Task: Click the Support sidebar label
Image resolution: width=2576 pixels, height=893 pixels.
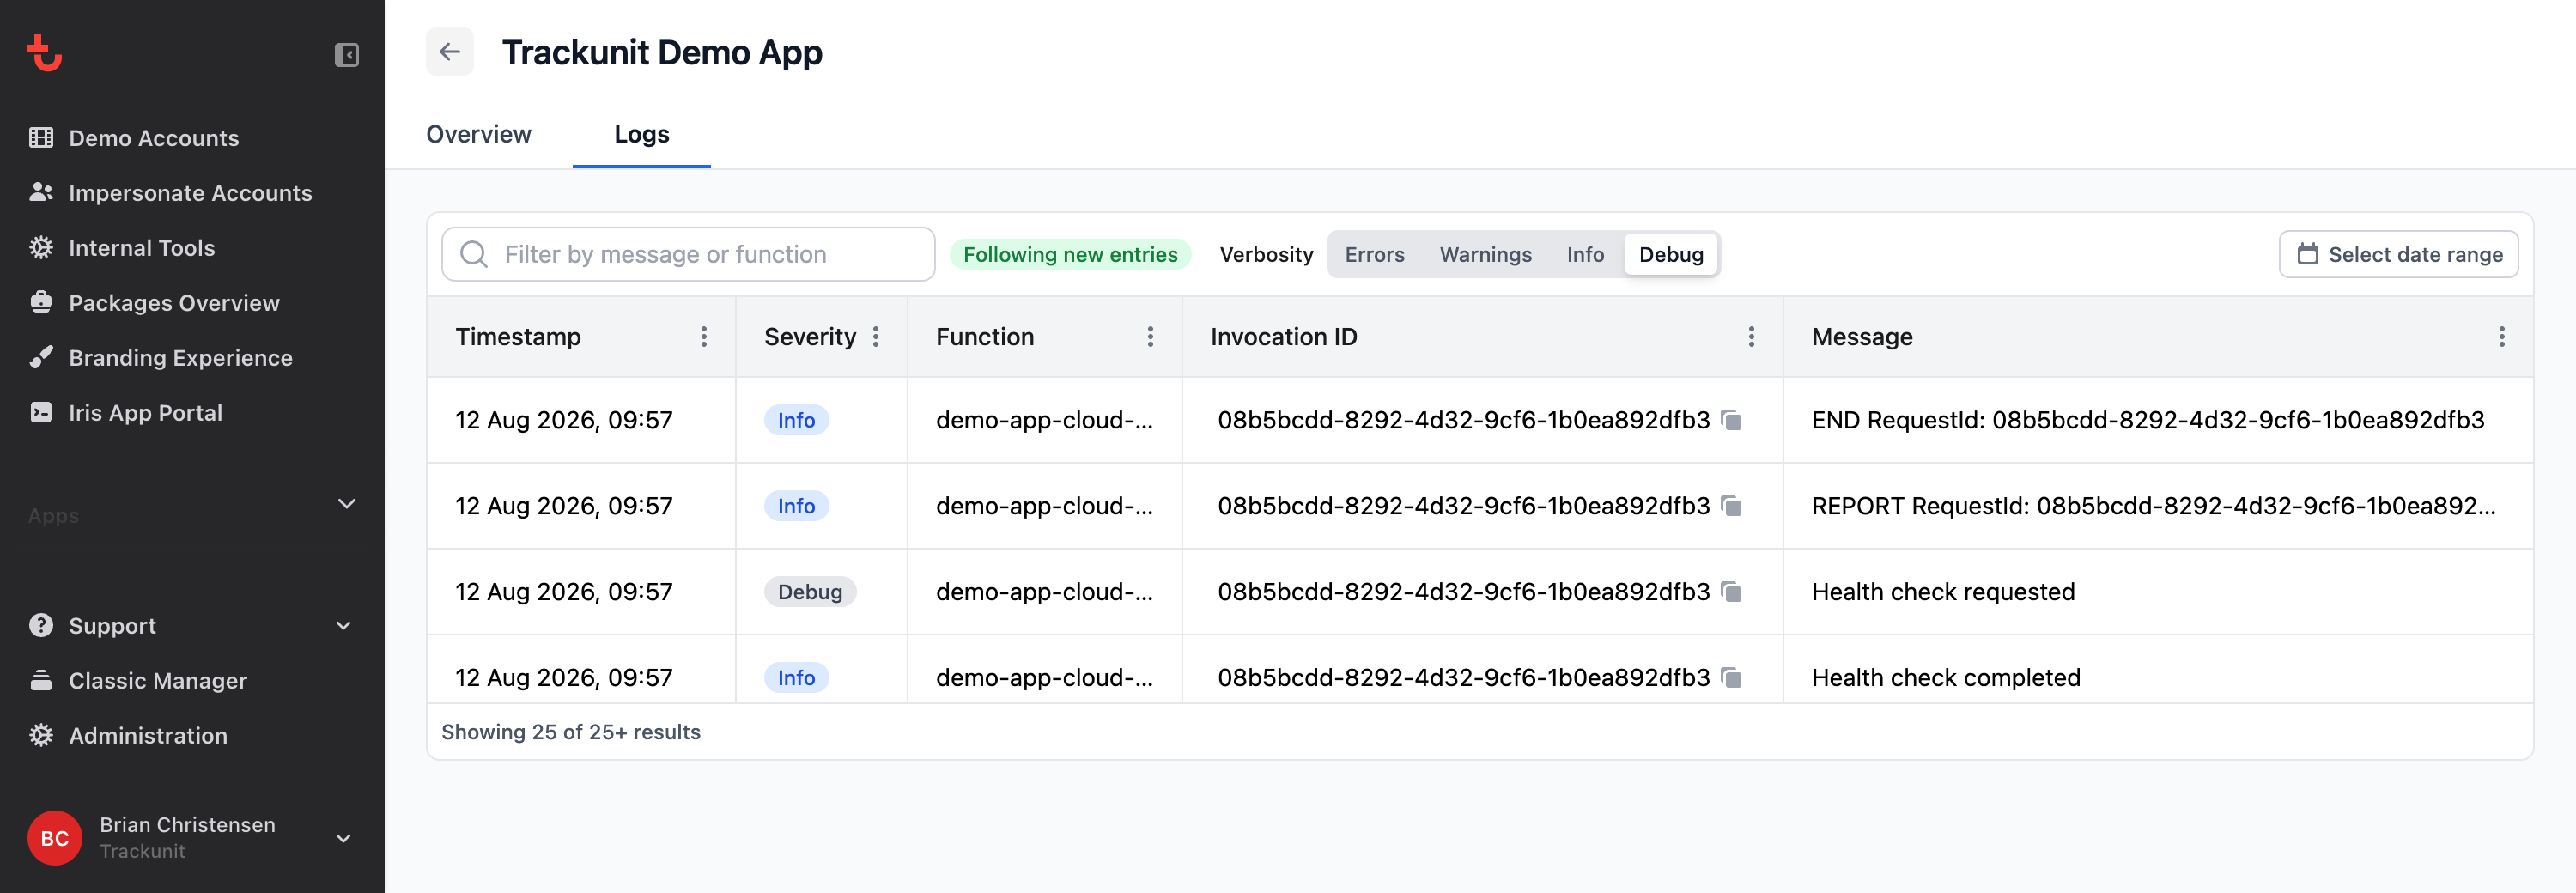Action: click(x=113, y=626)
